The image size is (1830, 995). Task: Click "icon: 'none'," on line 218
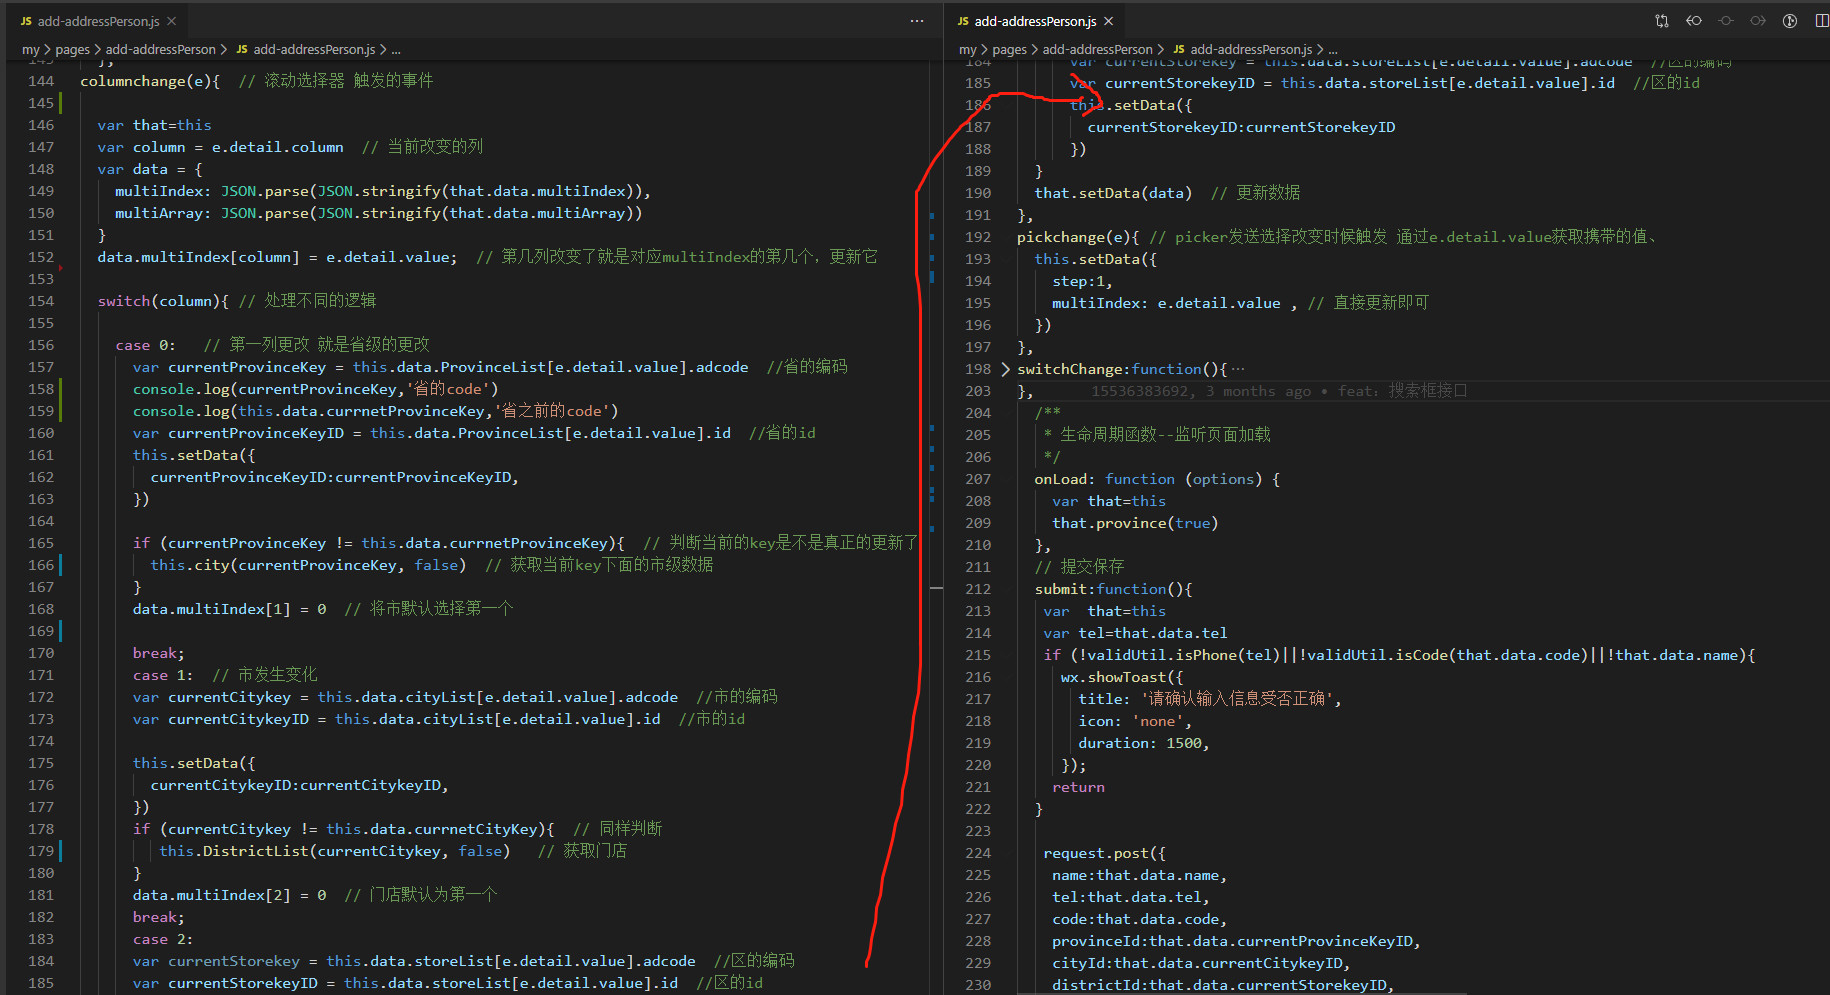click(1136, 721)
